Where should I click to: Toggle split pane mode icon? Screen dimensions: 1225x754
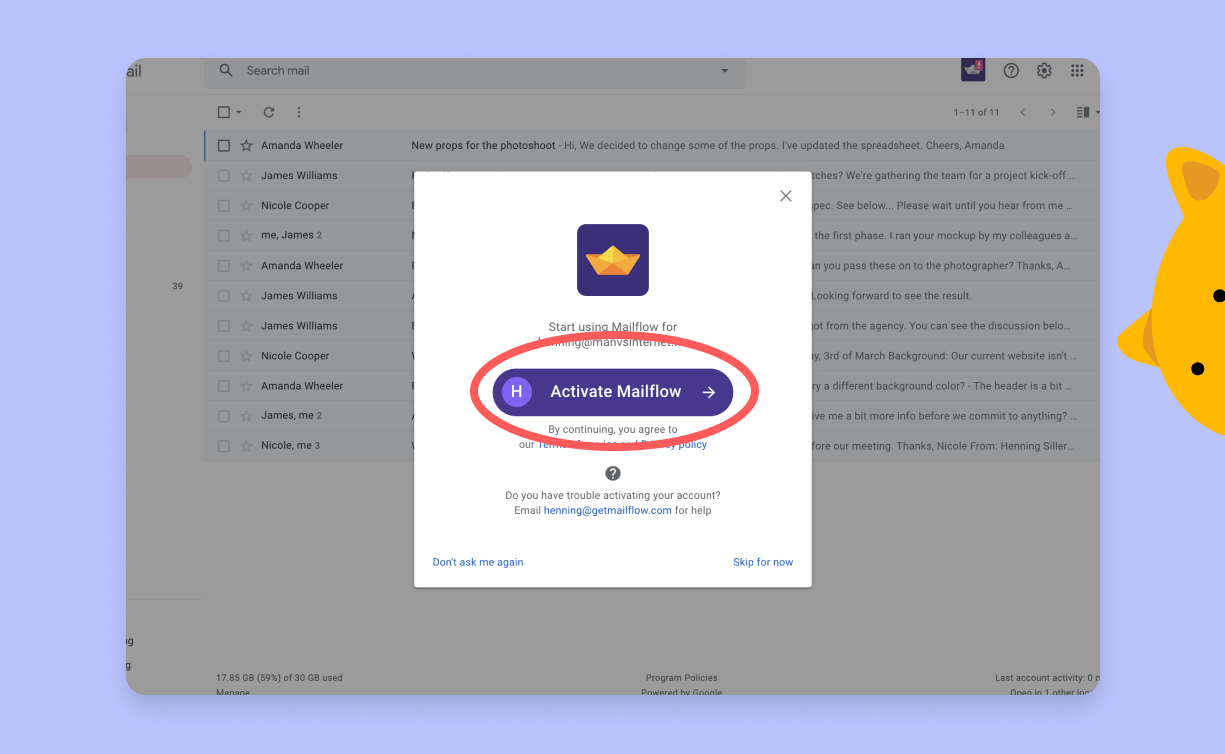point(1082,113)
